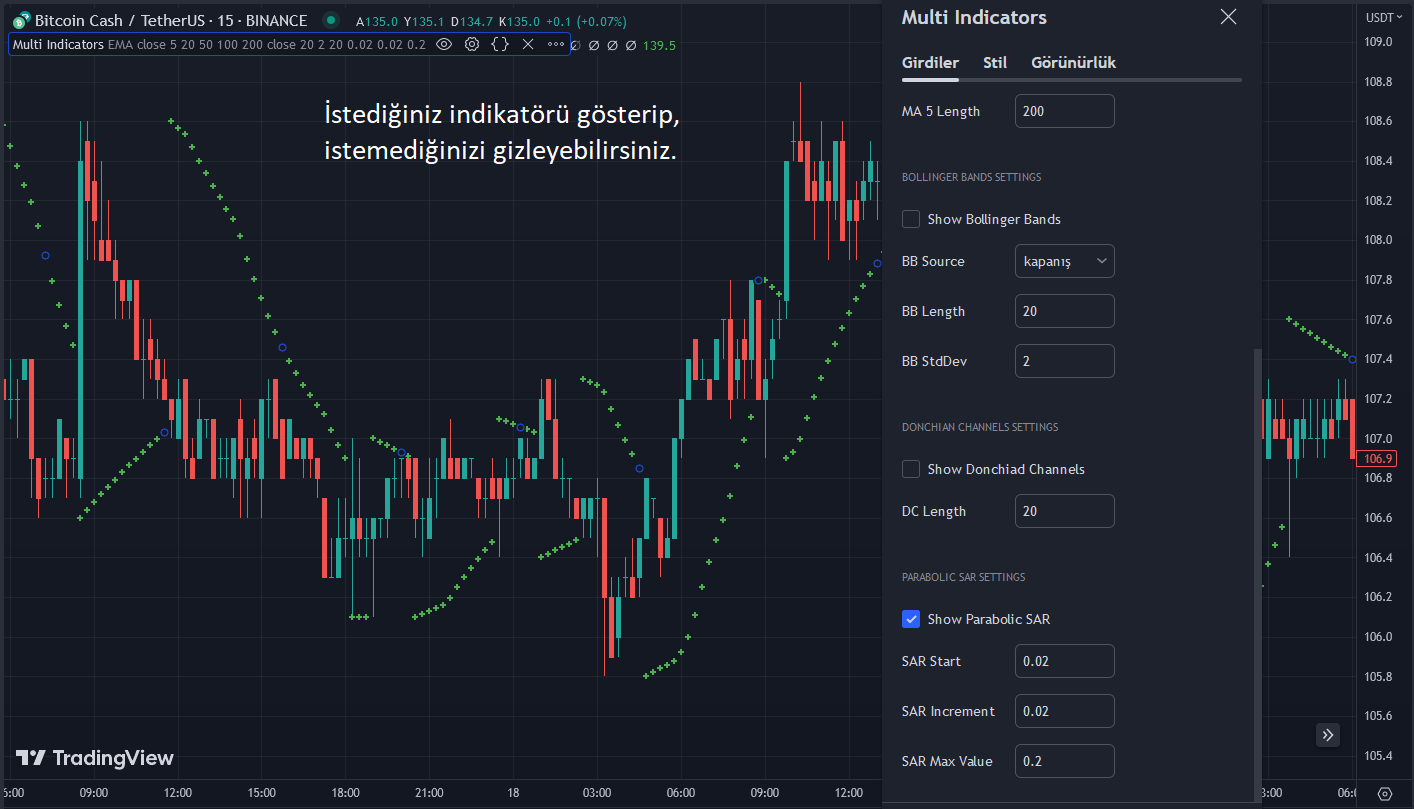This screenshot has width=1414, height=809.
Task: Switch to the Stil tab
Action: 995,62
